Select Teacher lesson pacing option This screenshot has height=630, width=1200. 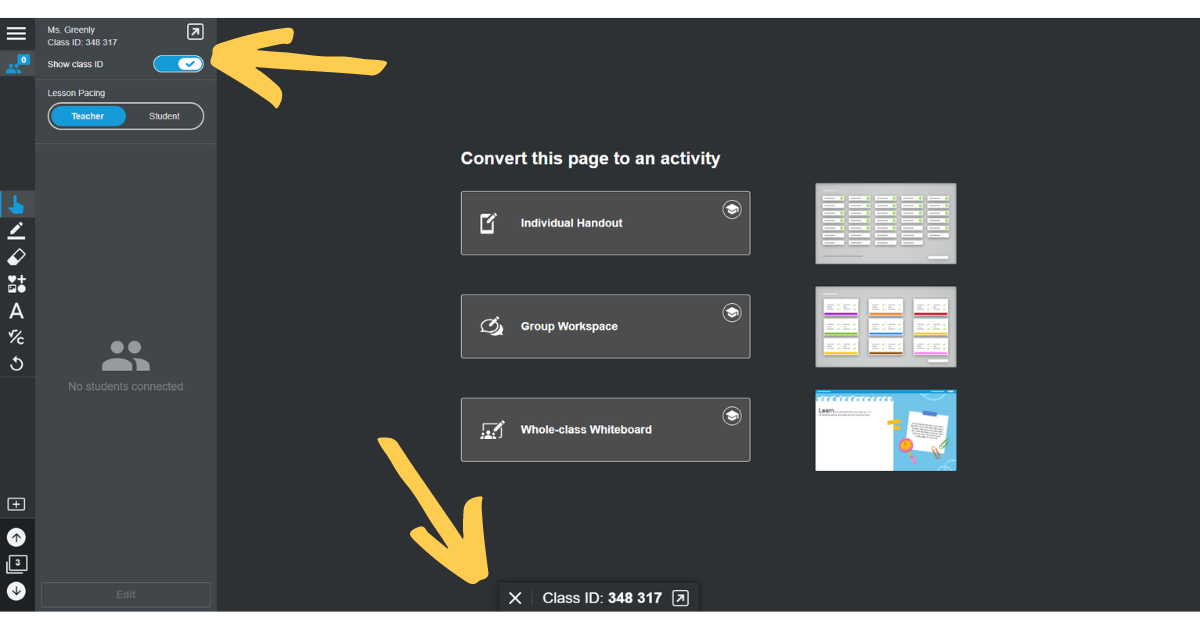point(87,115)
